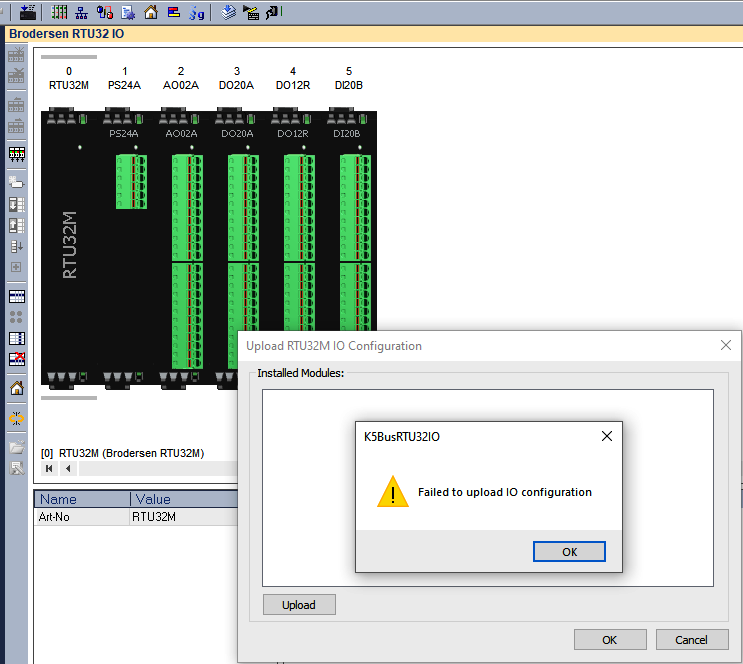Screen dimensions: 743x664
Task: Click the third grayed module sidebar icon
Action: coord(16,105)
